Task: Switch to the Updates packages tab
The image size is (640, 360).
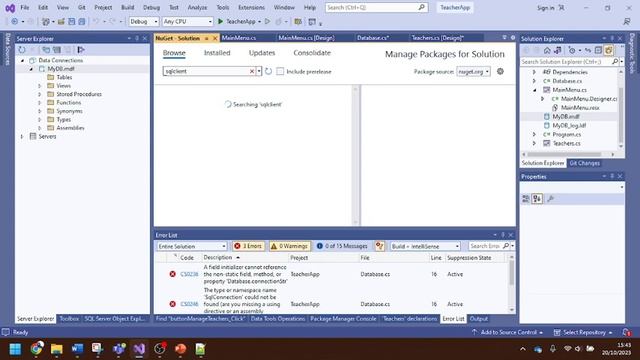Action: tap(262, 53)
